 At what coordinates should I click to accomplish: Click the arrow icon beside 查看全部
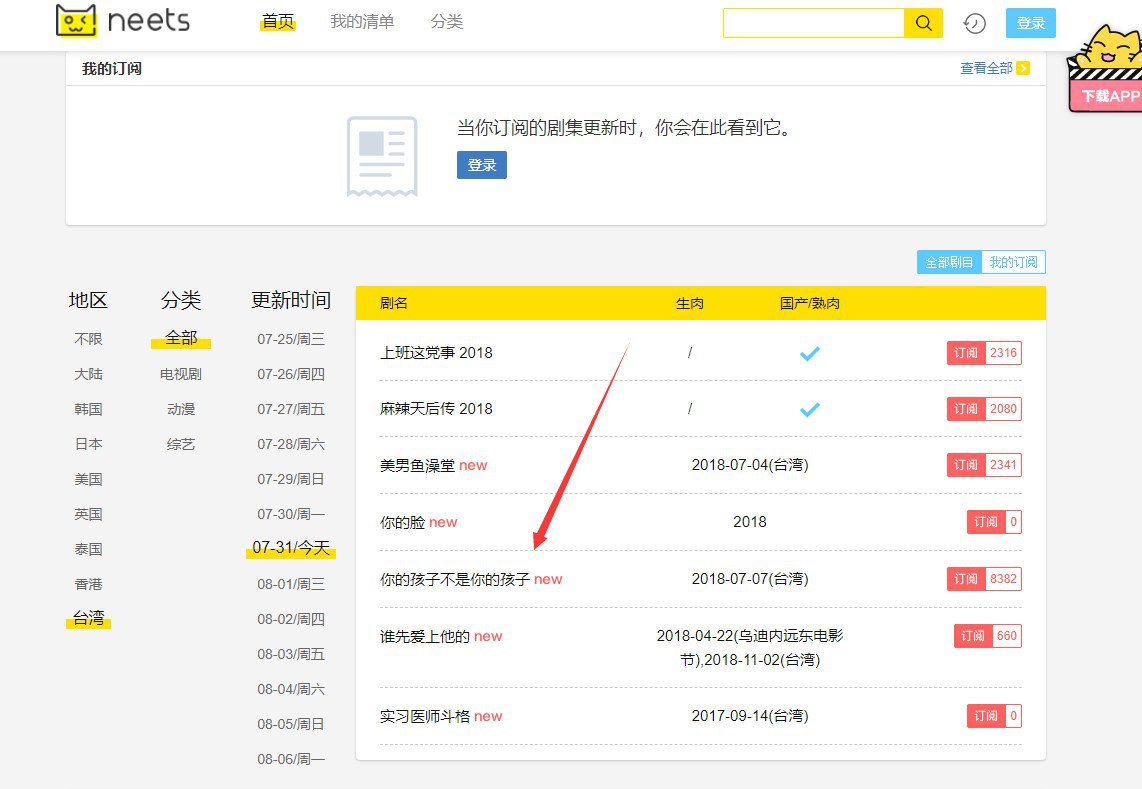point(1022,68)
